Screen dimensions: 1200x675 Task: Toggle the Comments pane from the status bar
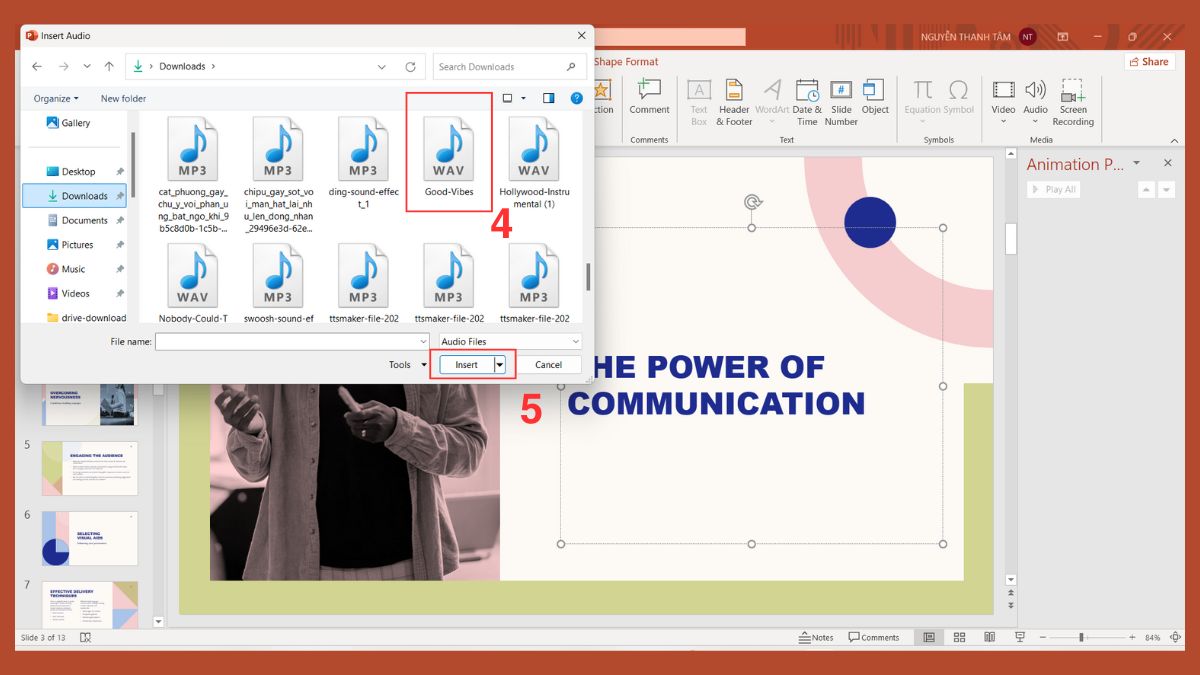coord(874,637)
